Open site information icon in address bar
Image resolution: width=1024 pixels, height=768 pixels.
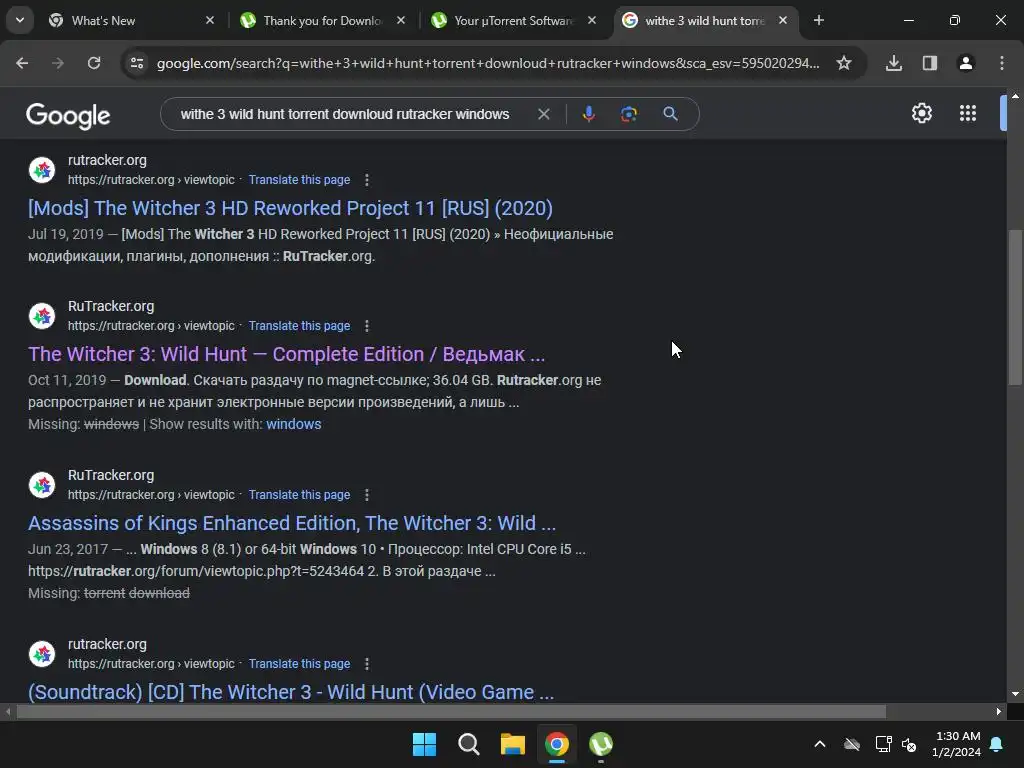137,63
